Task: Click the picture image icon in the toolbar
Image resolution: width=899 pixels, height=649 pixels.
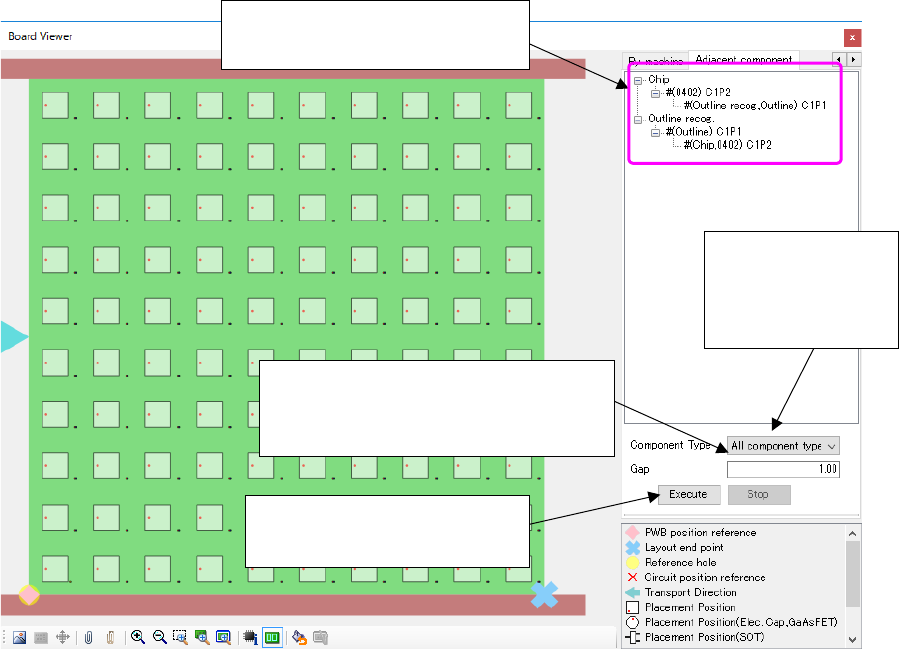Action: (19, 637)
